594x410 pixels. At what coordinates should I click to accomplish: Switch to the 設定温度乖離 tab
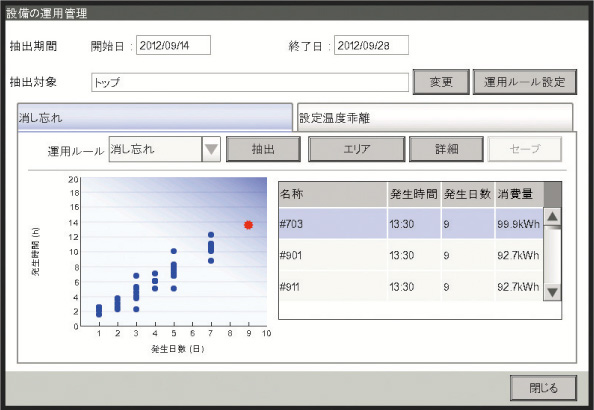(x=435, y=117)
